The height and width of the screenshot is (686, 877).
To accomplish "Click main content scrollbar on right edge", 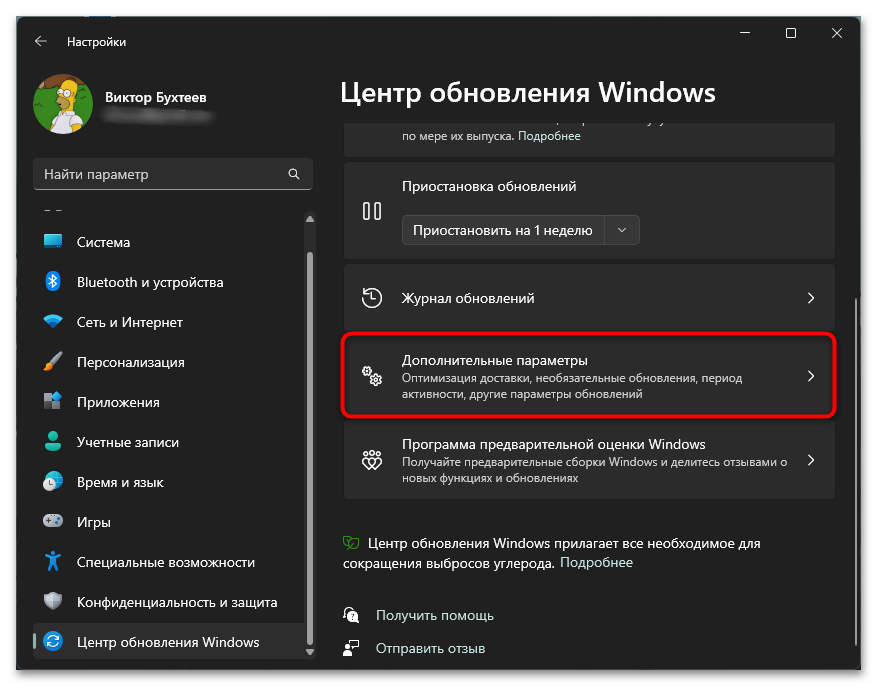I will [856, 472].
